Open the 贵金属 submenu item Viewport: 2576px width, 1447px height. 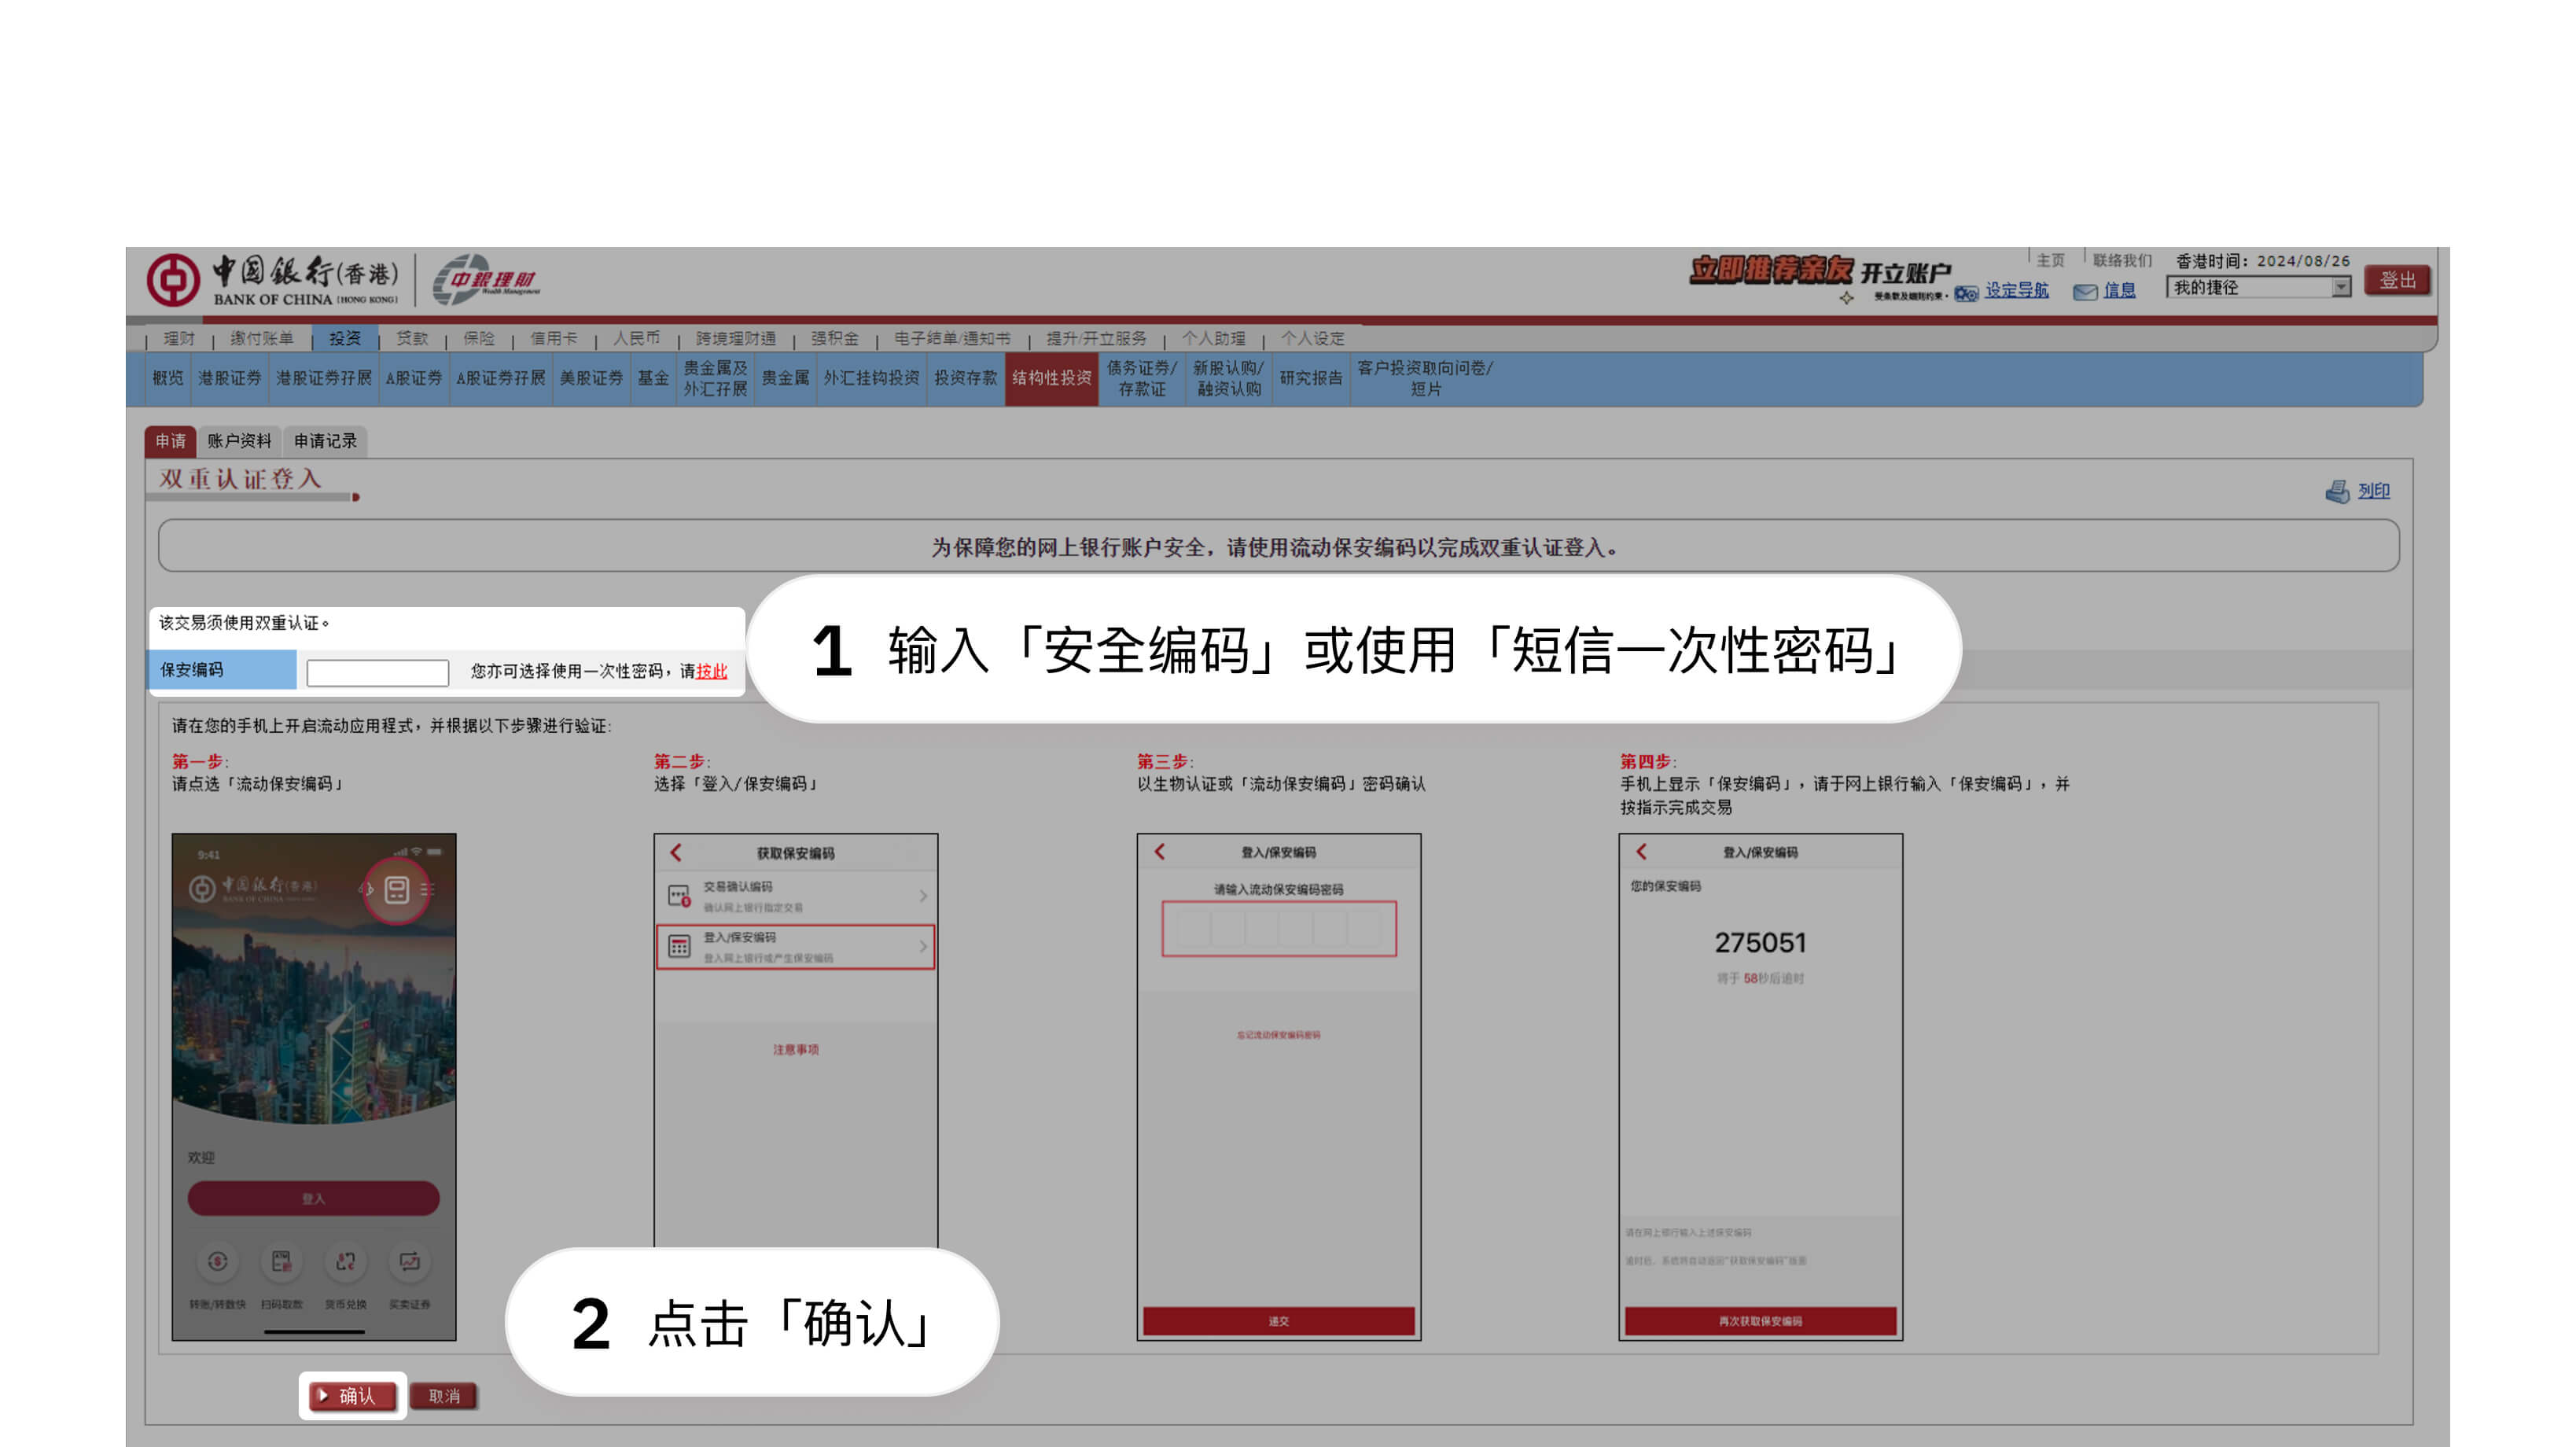tap(785, 378)
